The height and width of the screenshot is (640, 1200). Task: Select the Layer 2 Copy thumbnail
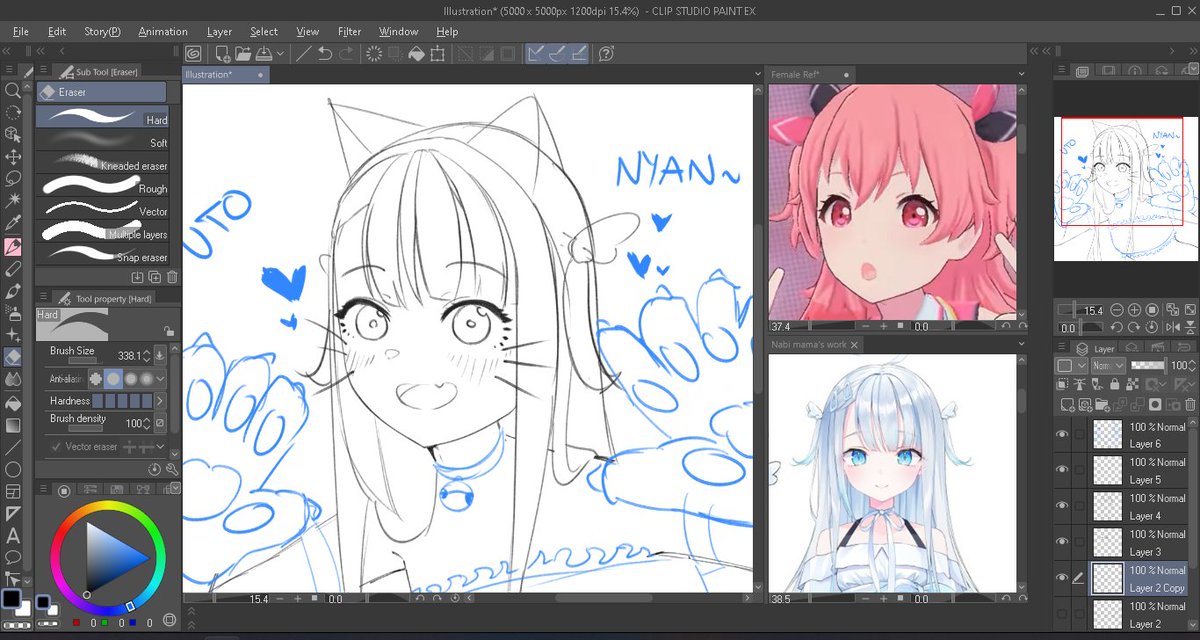1108,578
